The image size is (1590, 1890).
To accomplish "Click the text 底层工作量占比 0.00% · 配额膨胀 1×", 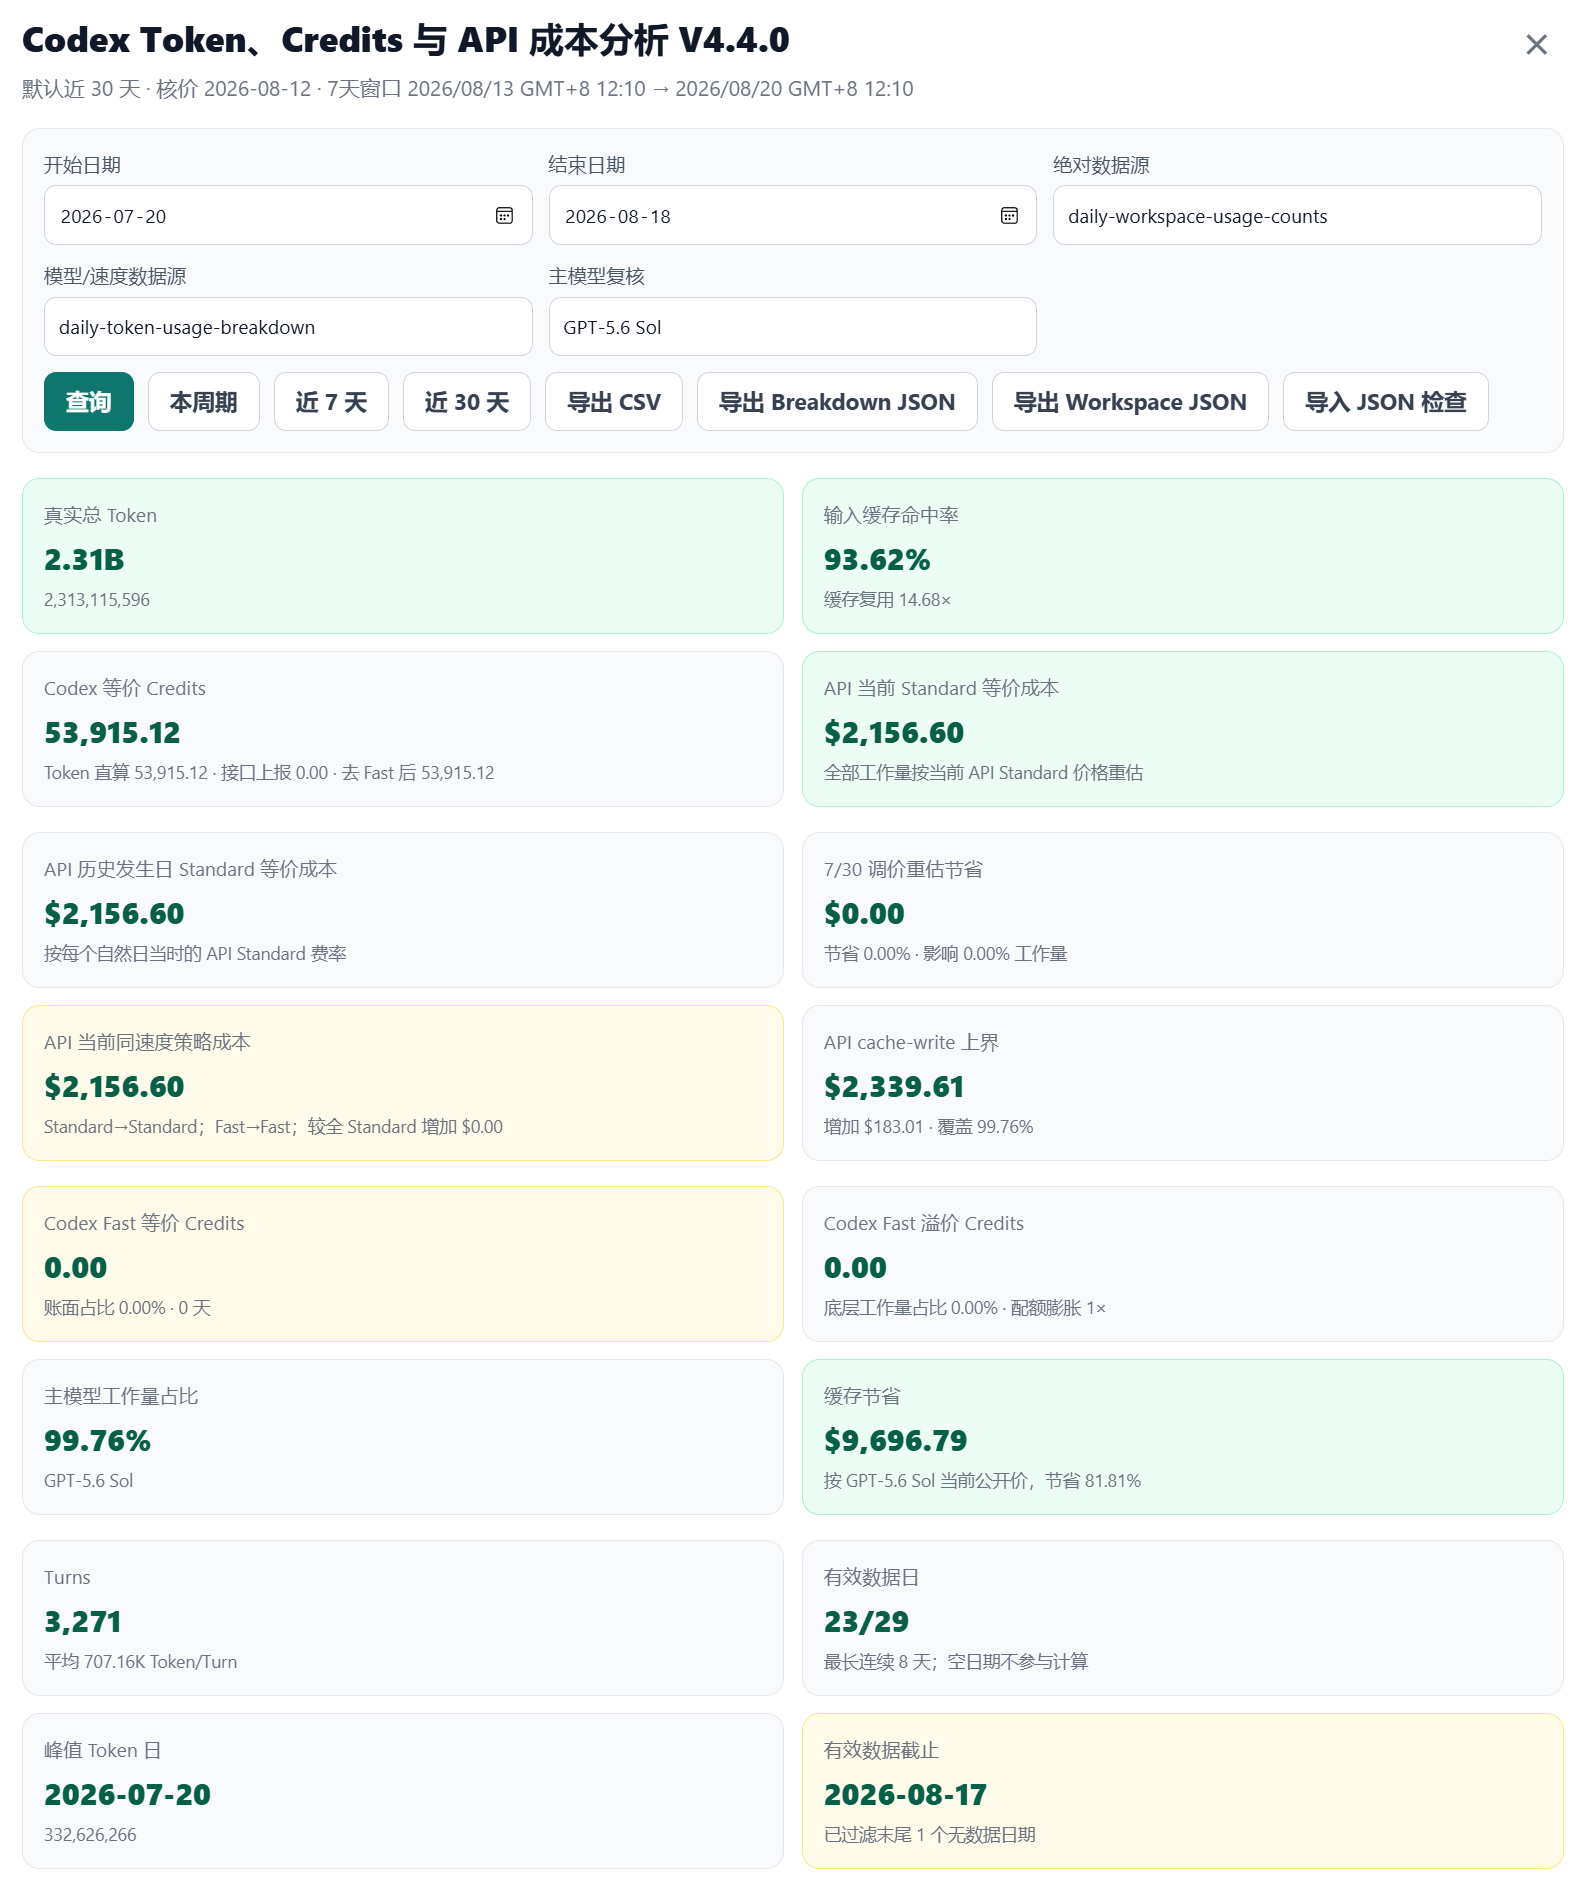I will pyautogui.click(x=965, y=1308).
